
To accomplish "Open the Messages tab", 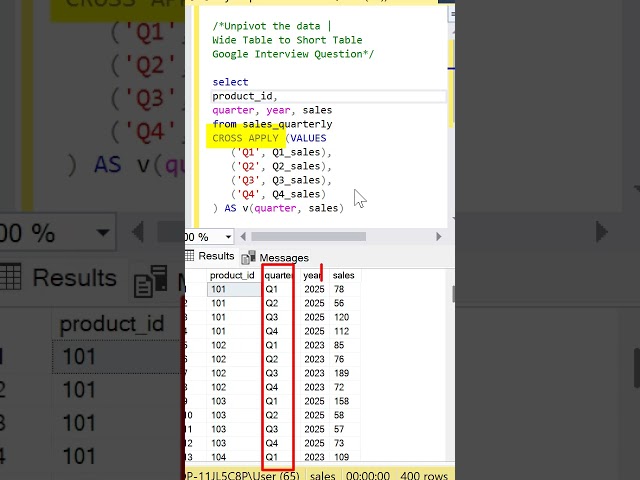I will (284, 258).
